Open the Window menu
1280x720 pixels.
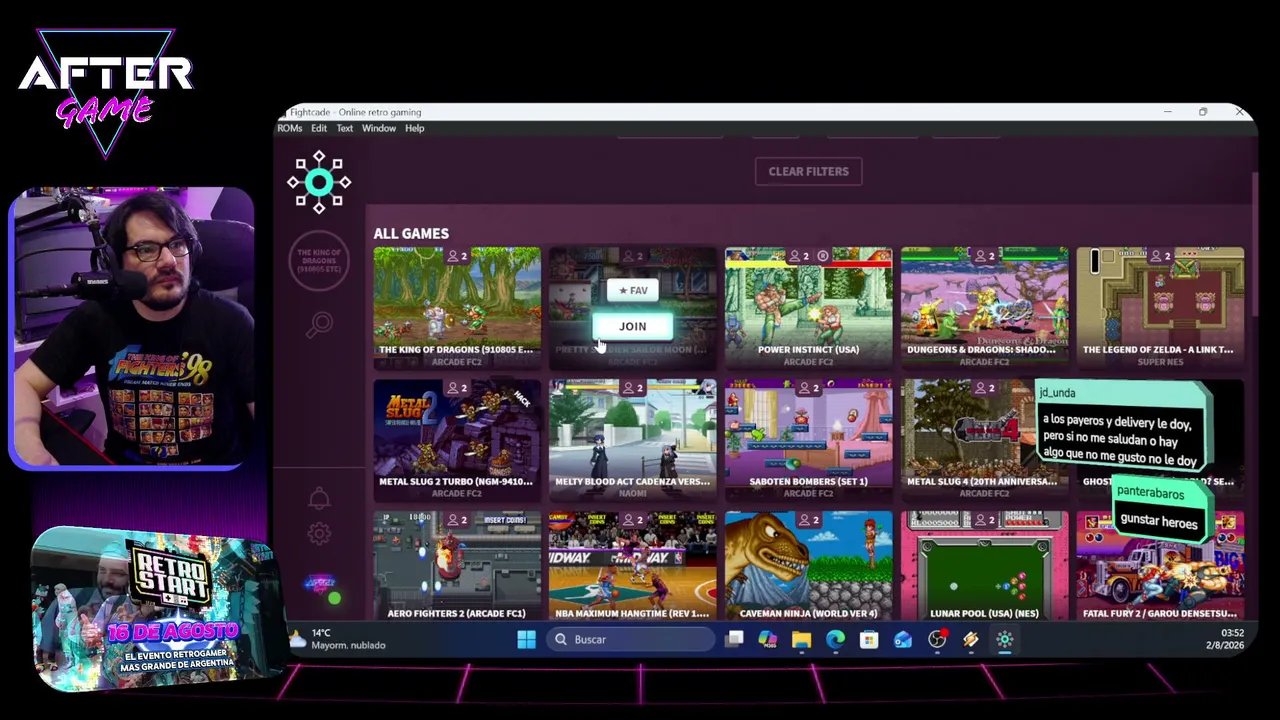click(x=379, y=128)
